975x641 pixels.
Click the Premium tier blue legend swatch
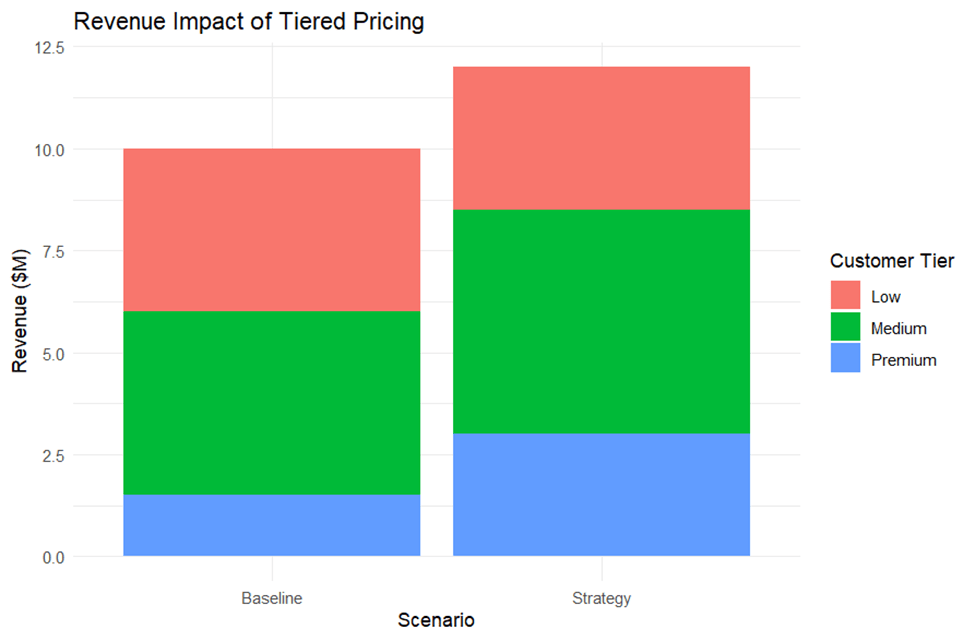point(845,359)
